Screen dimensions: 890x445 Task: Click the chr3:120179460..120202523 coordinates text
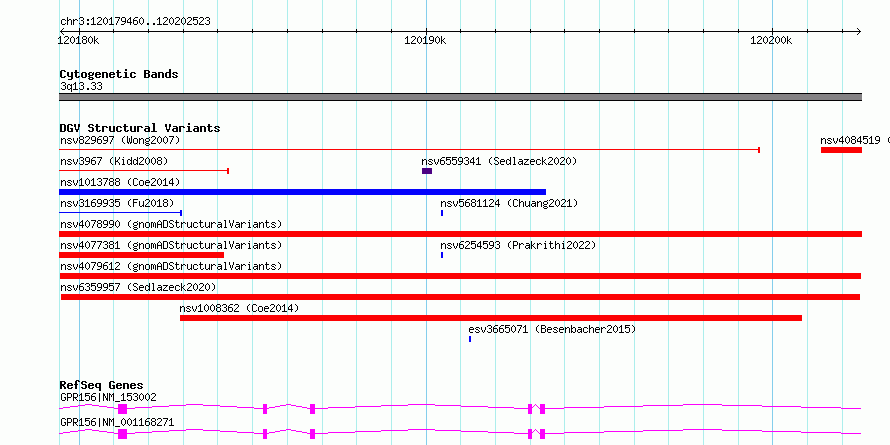[135, 22]
